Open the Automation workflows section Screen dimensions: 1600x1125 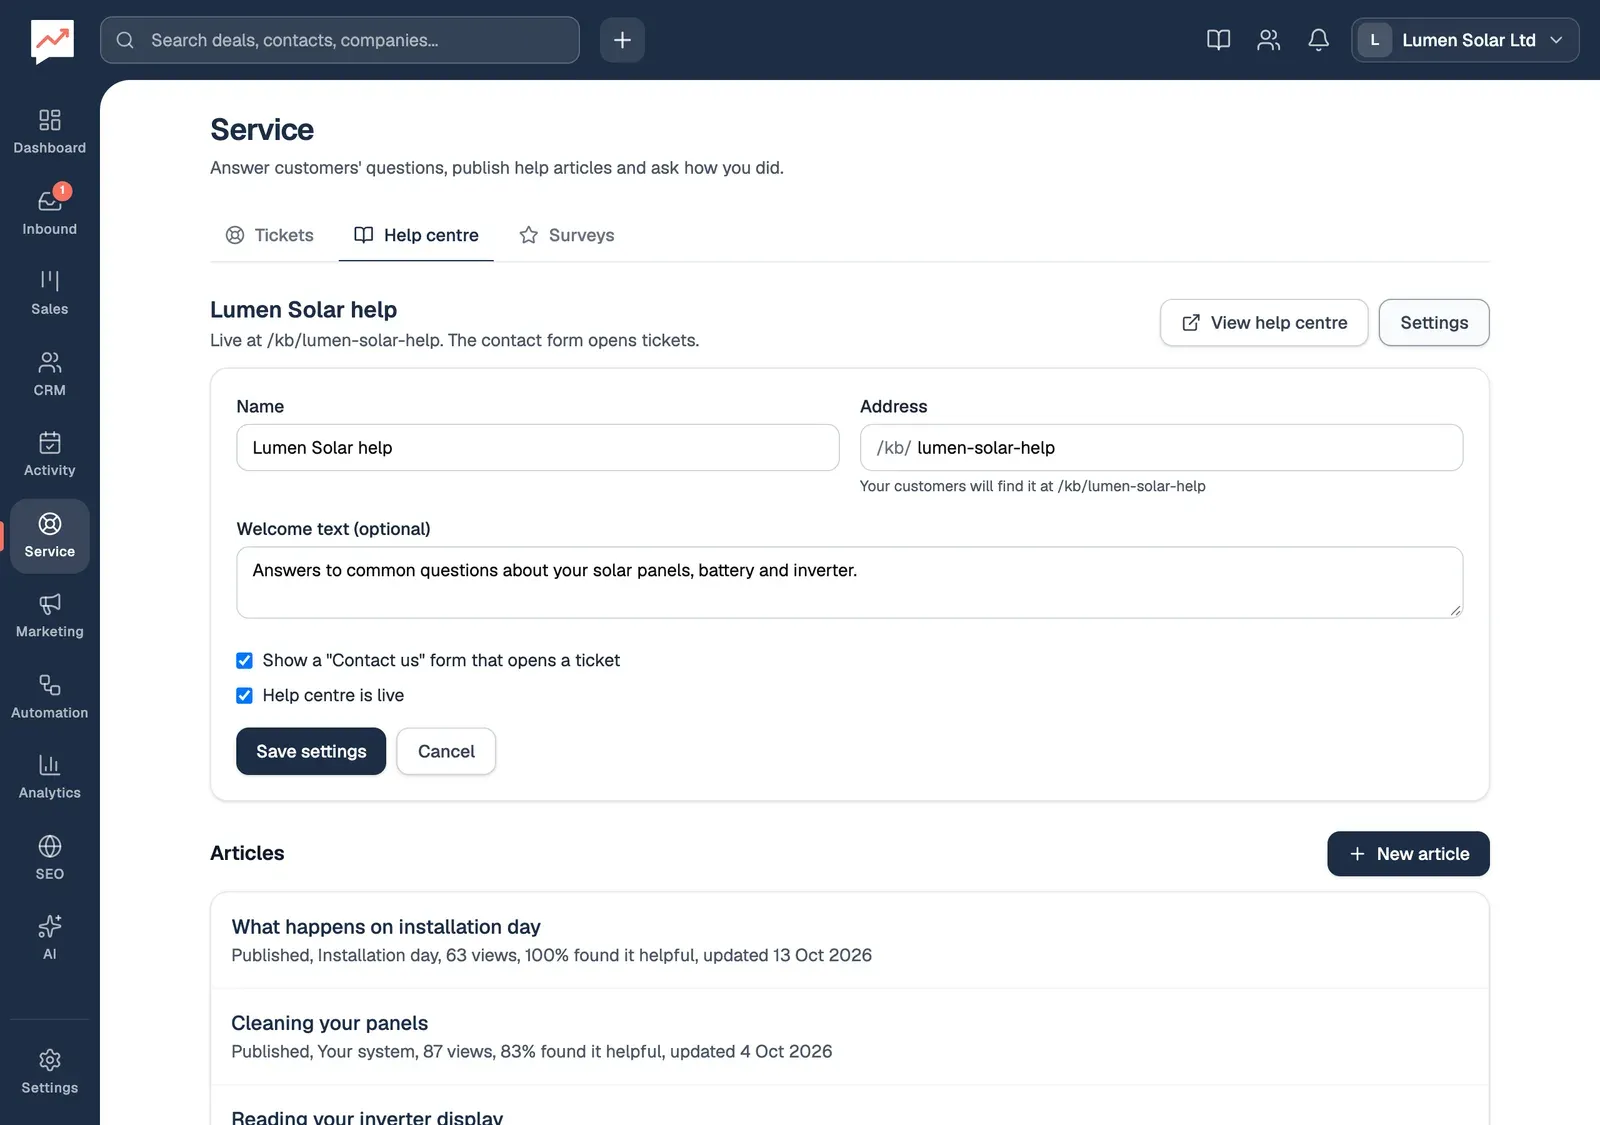tap(49, 697)
